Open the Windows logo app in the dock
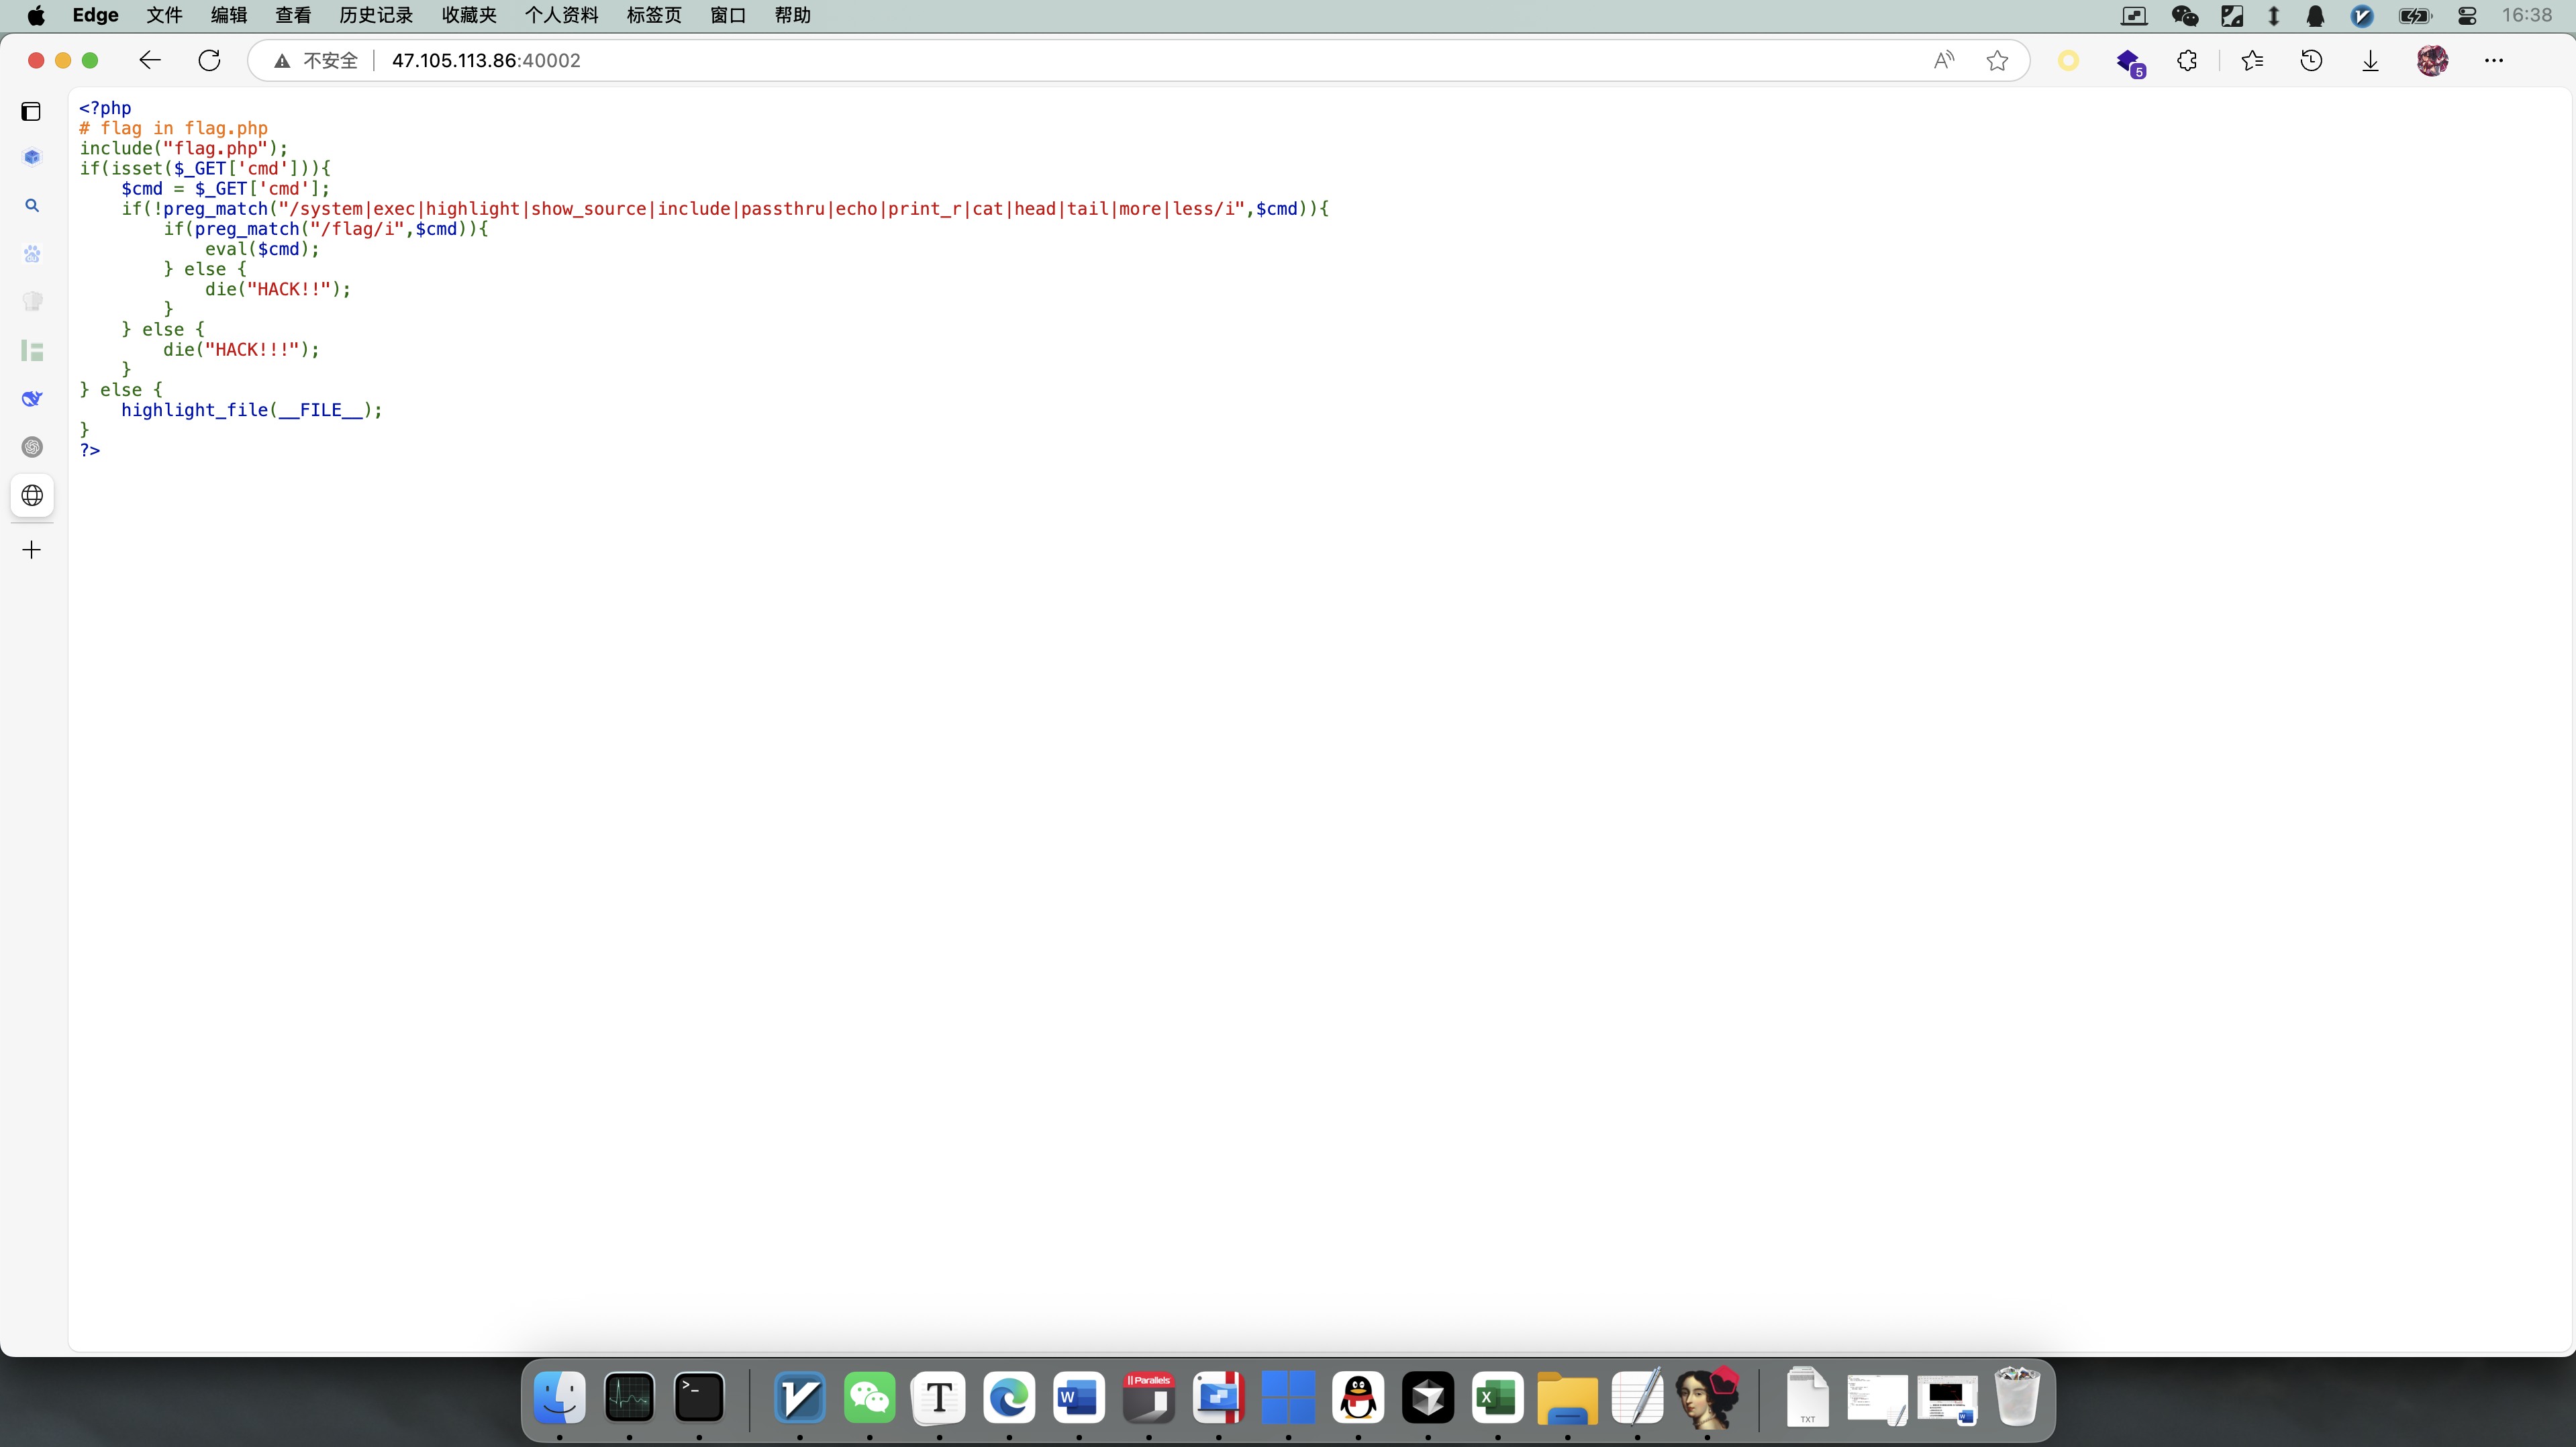This screenshot has height=1447, width=2576. (x=1288, y=1397)
